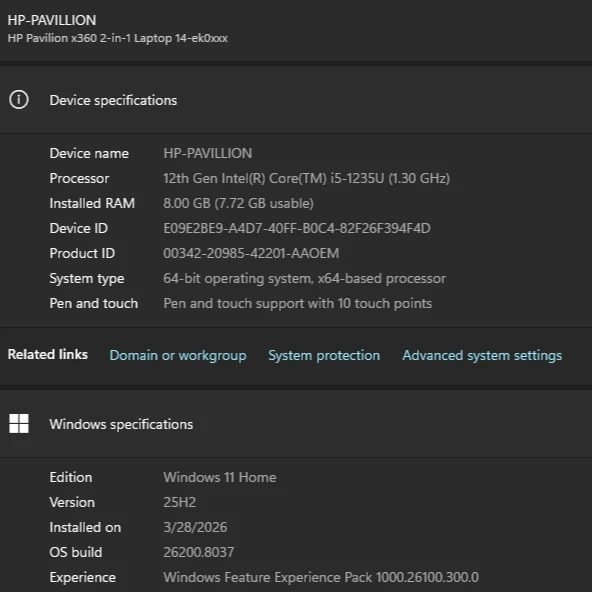Screen dimensions: 592x592
Task: Click the Installed on label
Action: (x=85, y=527)
